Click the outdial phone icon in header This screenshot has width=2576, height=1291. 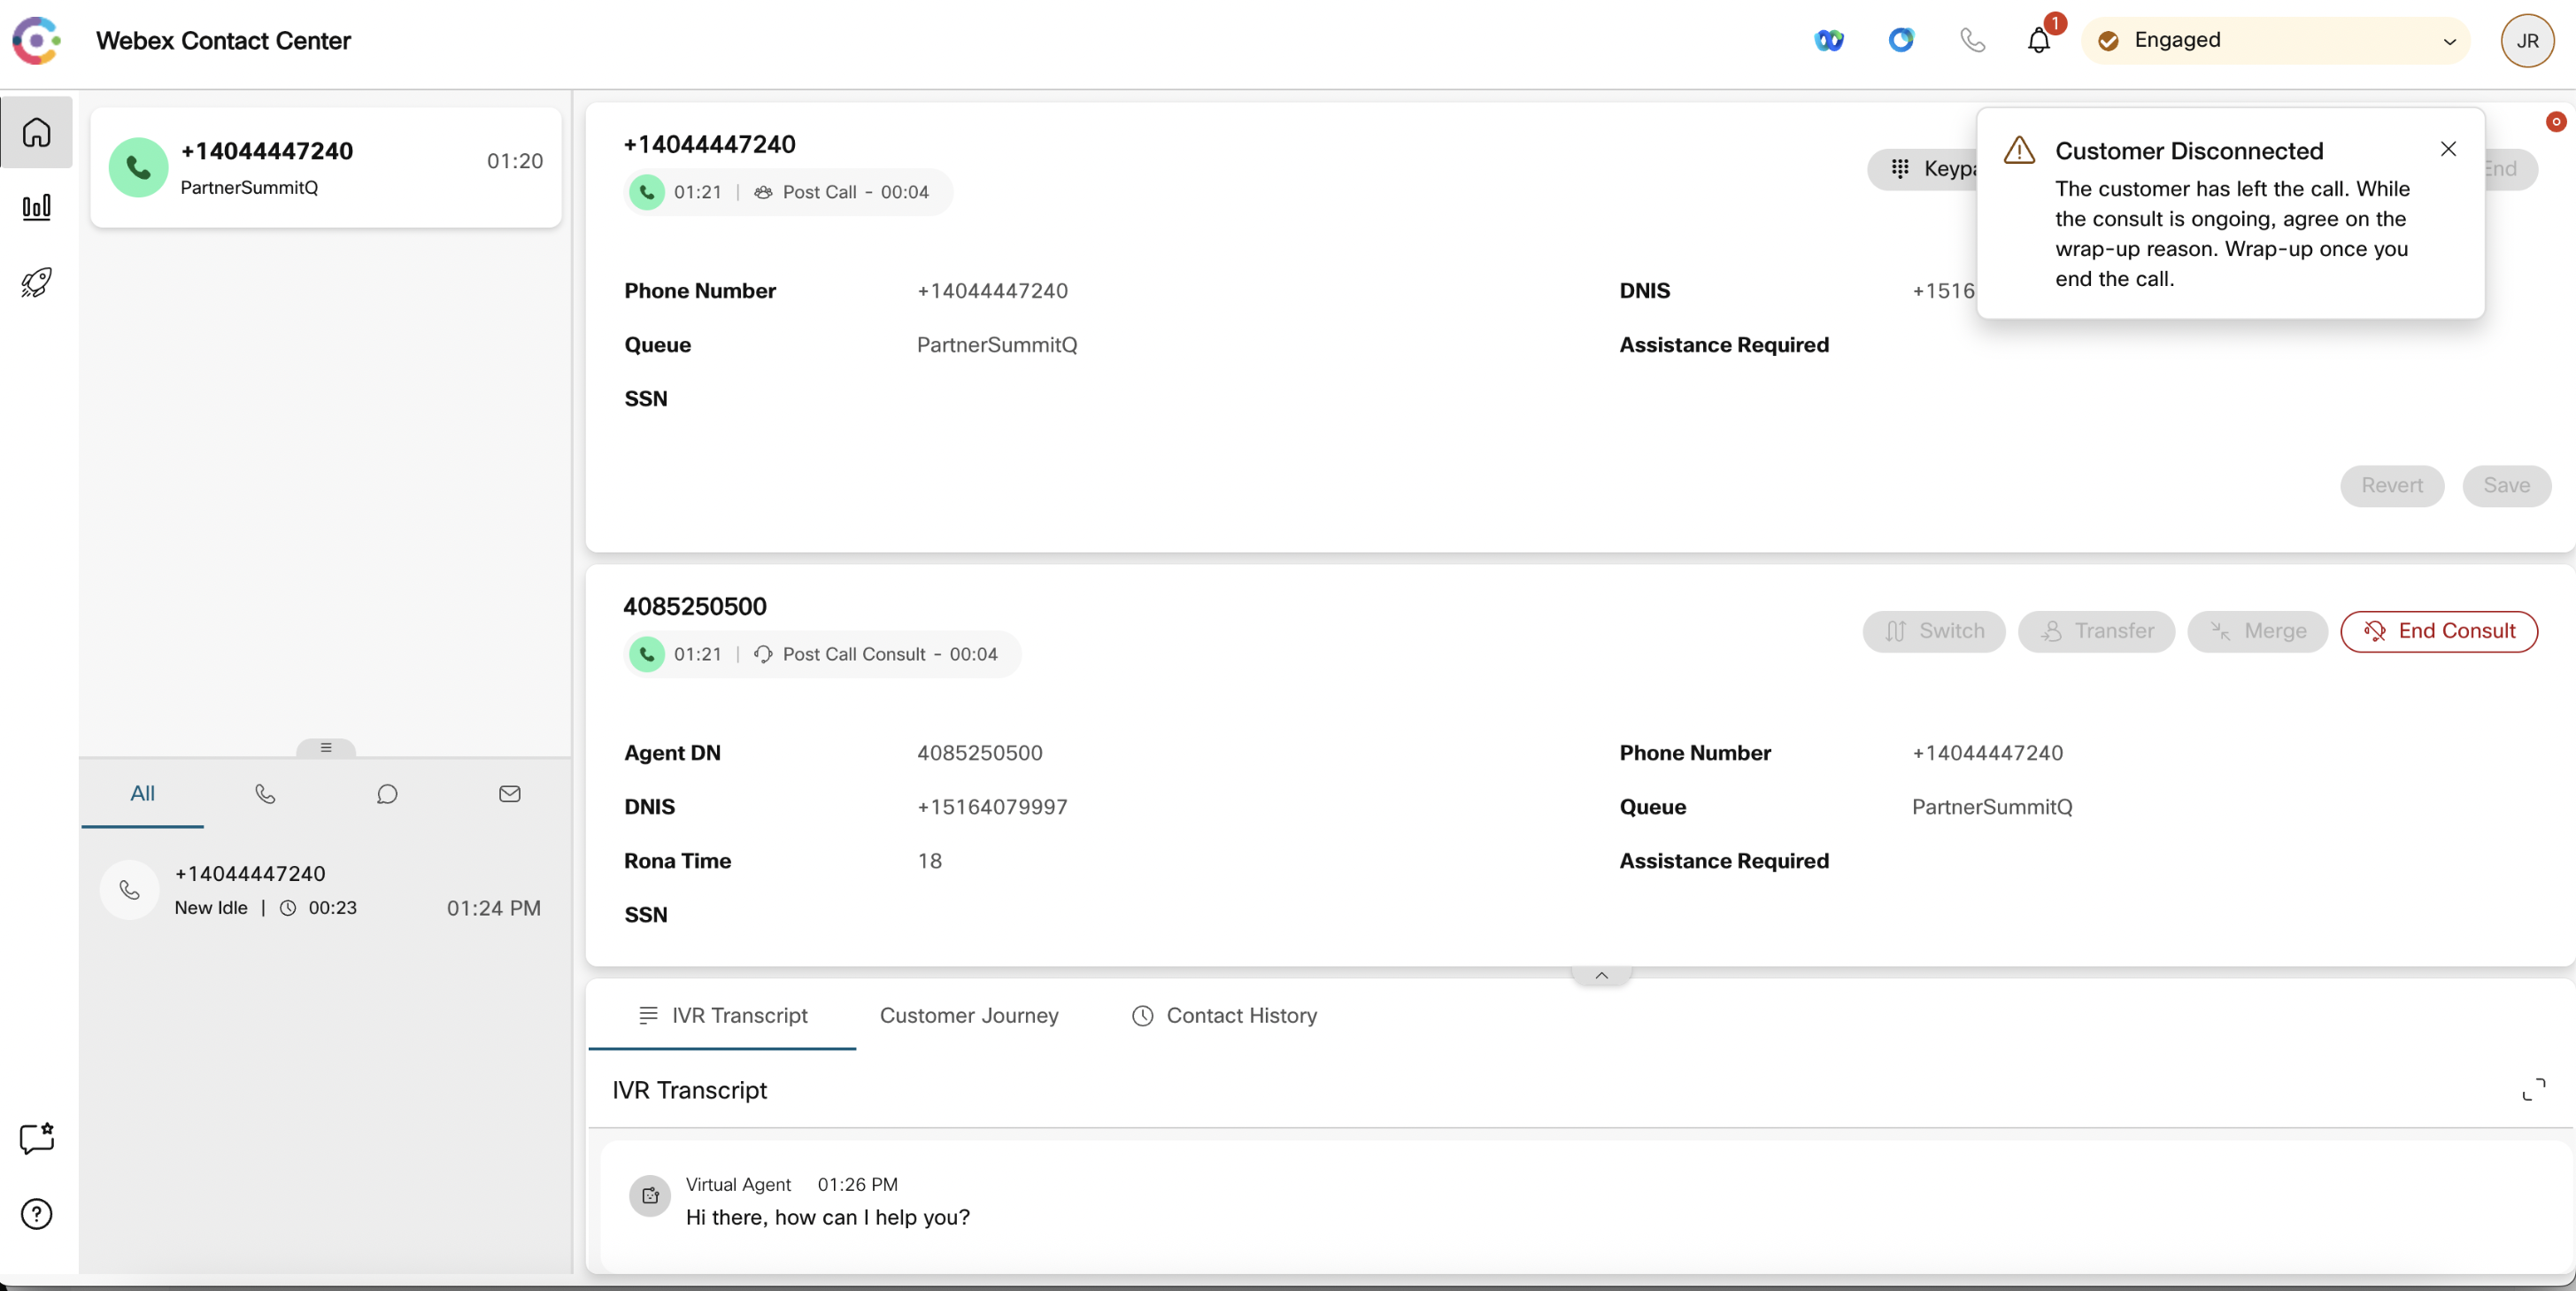pyautogui.click(x=1972, y=41)
